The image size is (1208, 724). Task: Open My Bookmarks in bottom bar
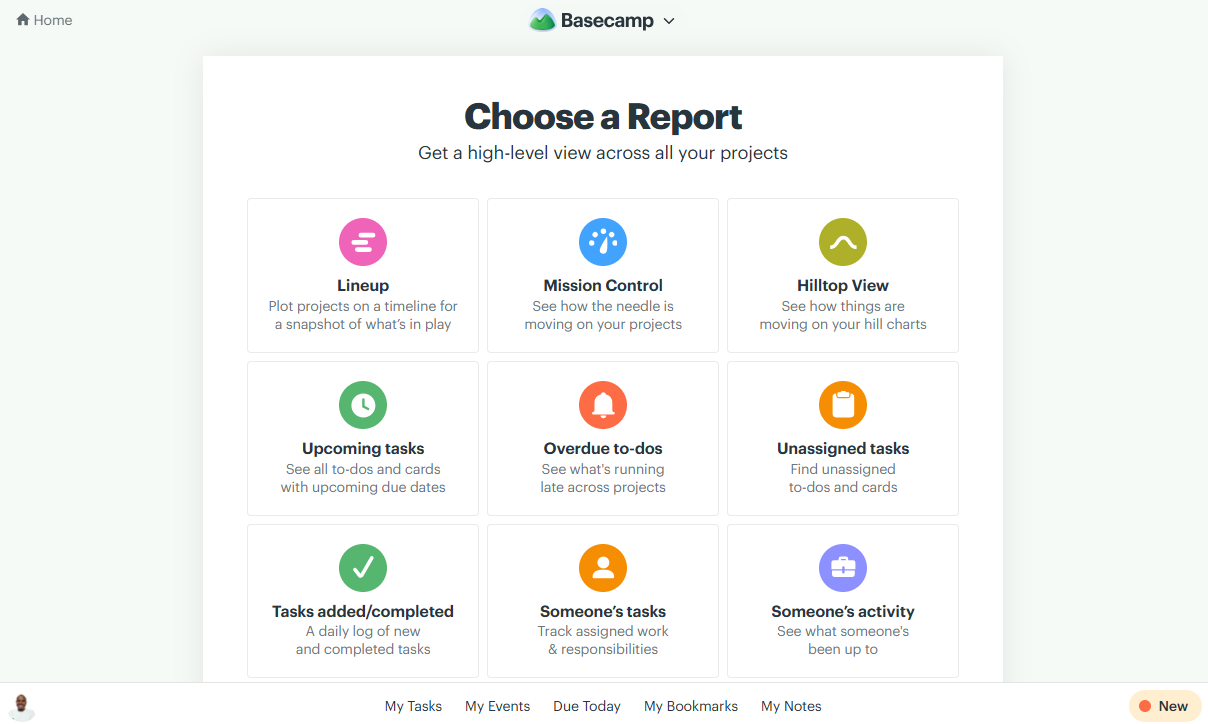(691, 706)
